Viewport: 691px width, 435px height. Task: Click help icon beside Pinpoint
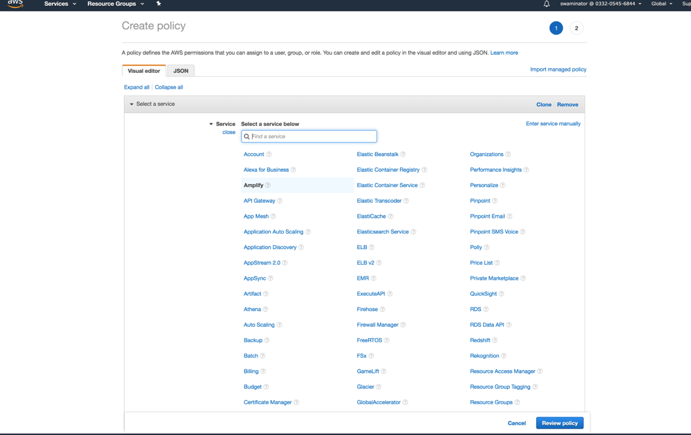(x=494, y=201)
